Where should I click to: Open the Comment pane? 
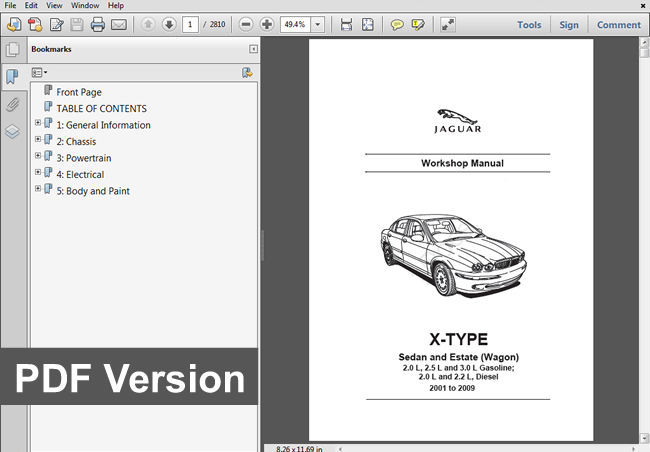[x=618, y=25]
